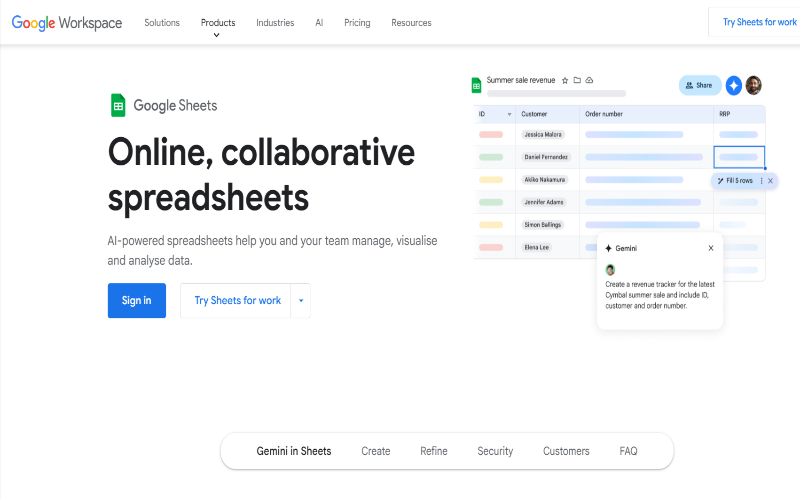
Task: Jump to the Customers section
Action: click(566, 451)
